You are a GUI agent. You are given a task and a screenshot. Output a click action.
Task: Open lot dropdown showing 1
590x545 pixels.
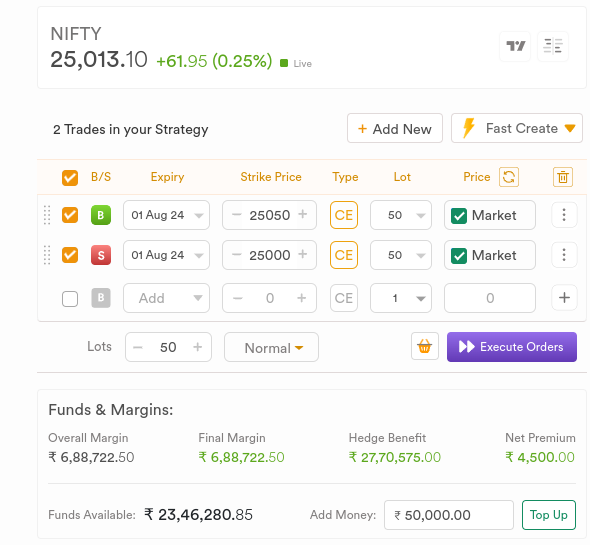pos(401,298)
